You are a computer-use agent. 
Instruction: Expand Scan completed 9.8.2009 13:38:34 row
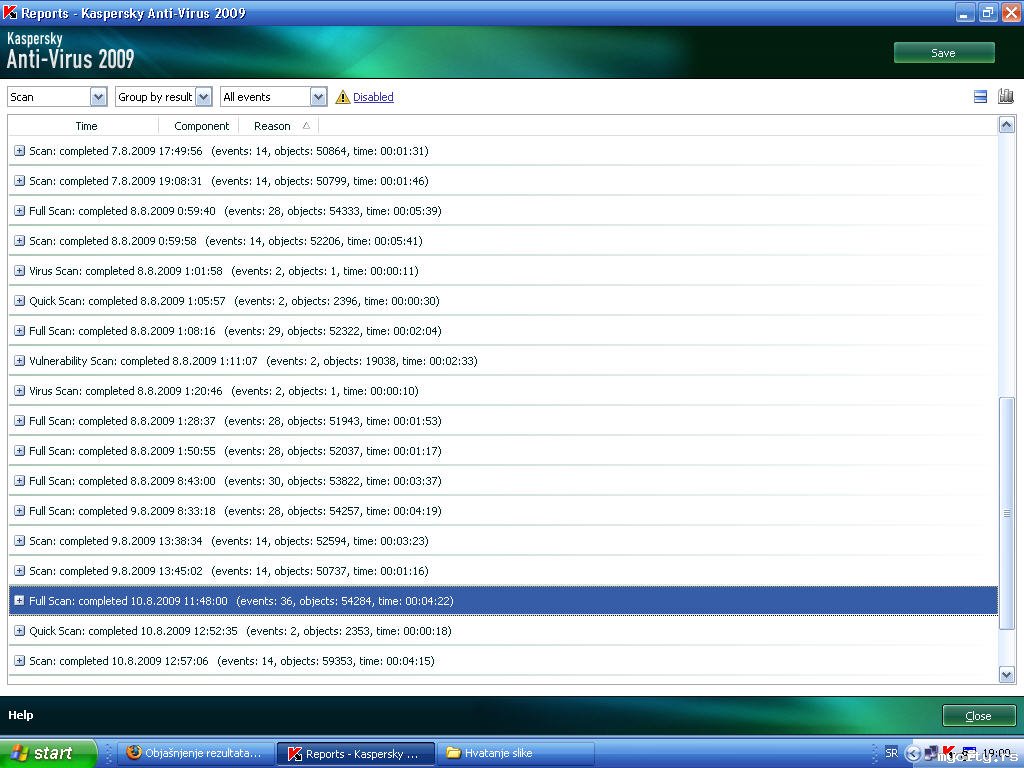point(20,541)
